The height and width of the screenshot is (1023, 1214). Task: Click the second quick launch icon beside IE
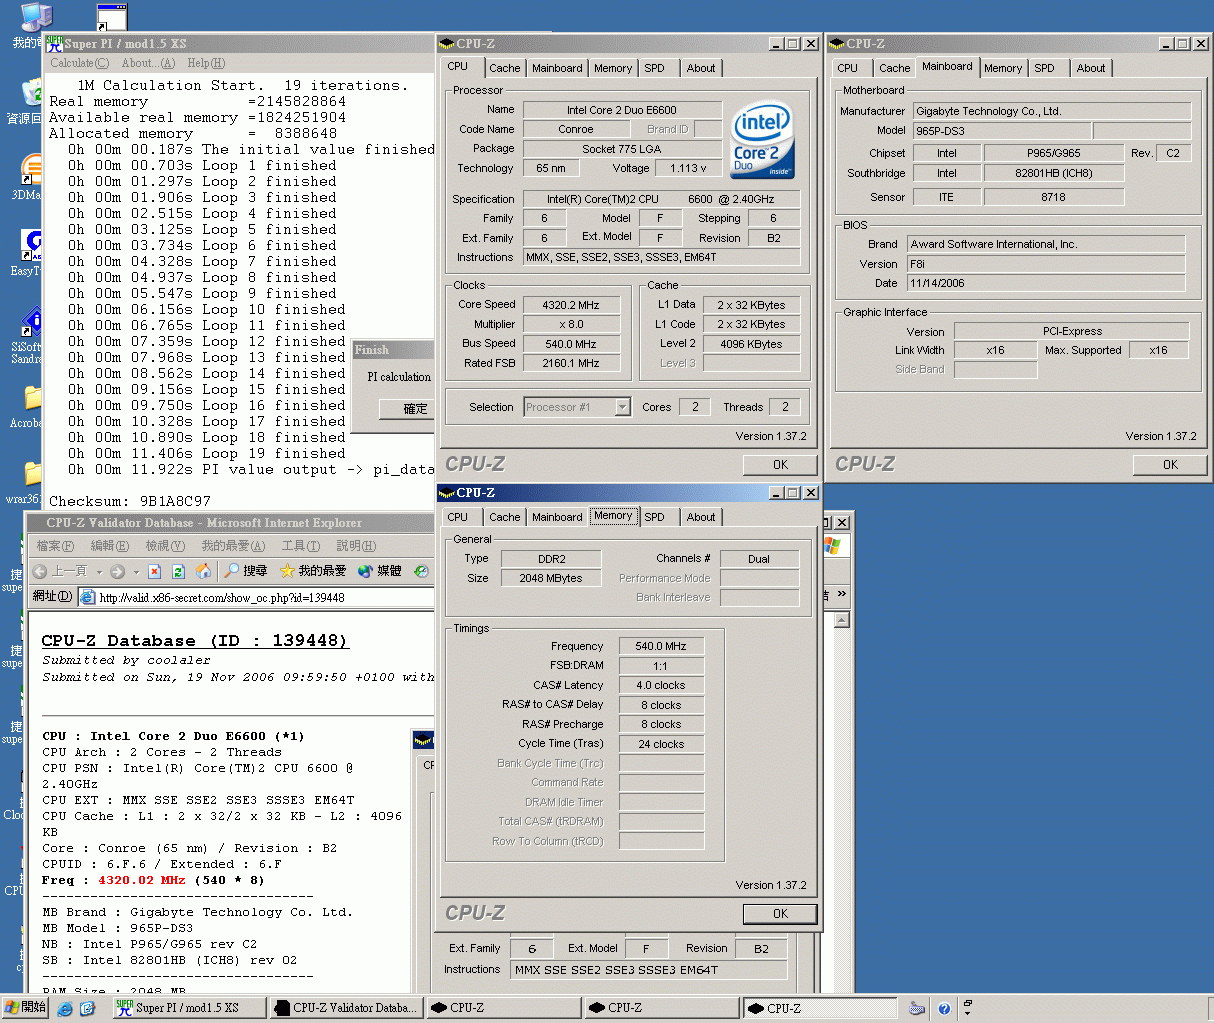[87, 1009]
